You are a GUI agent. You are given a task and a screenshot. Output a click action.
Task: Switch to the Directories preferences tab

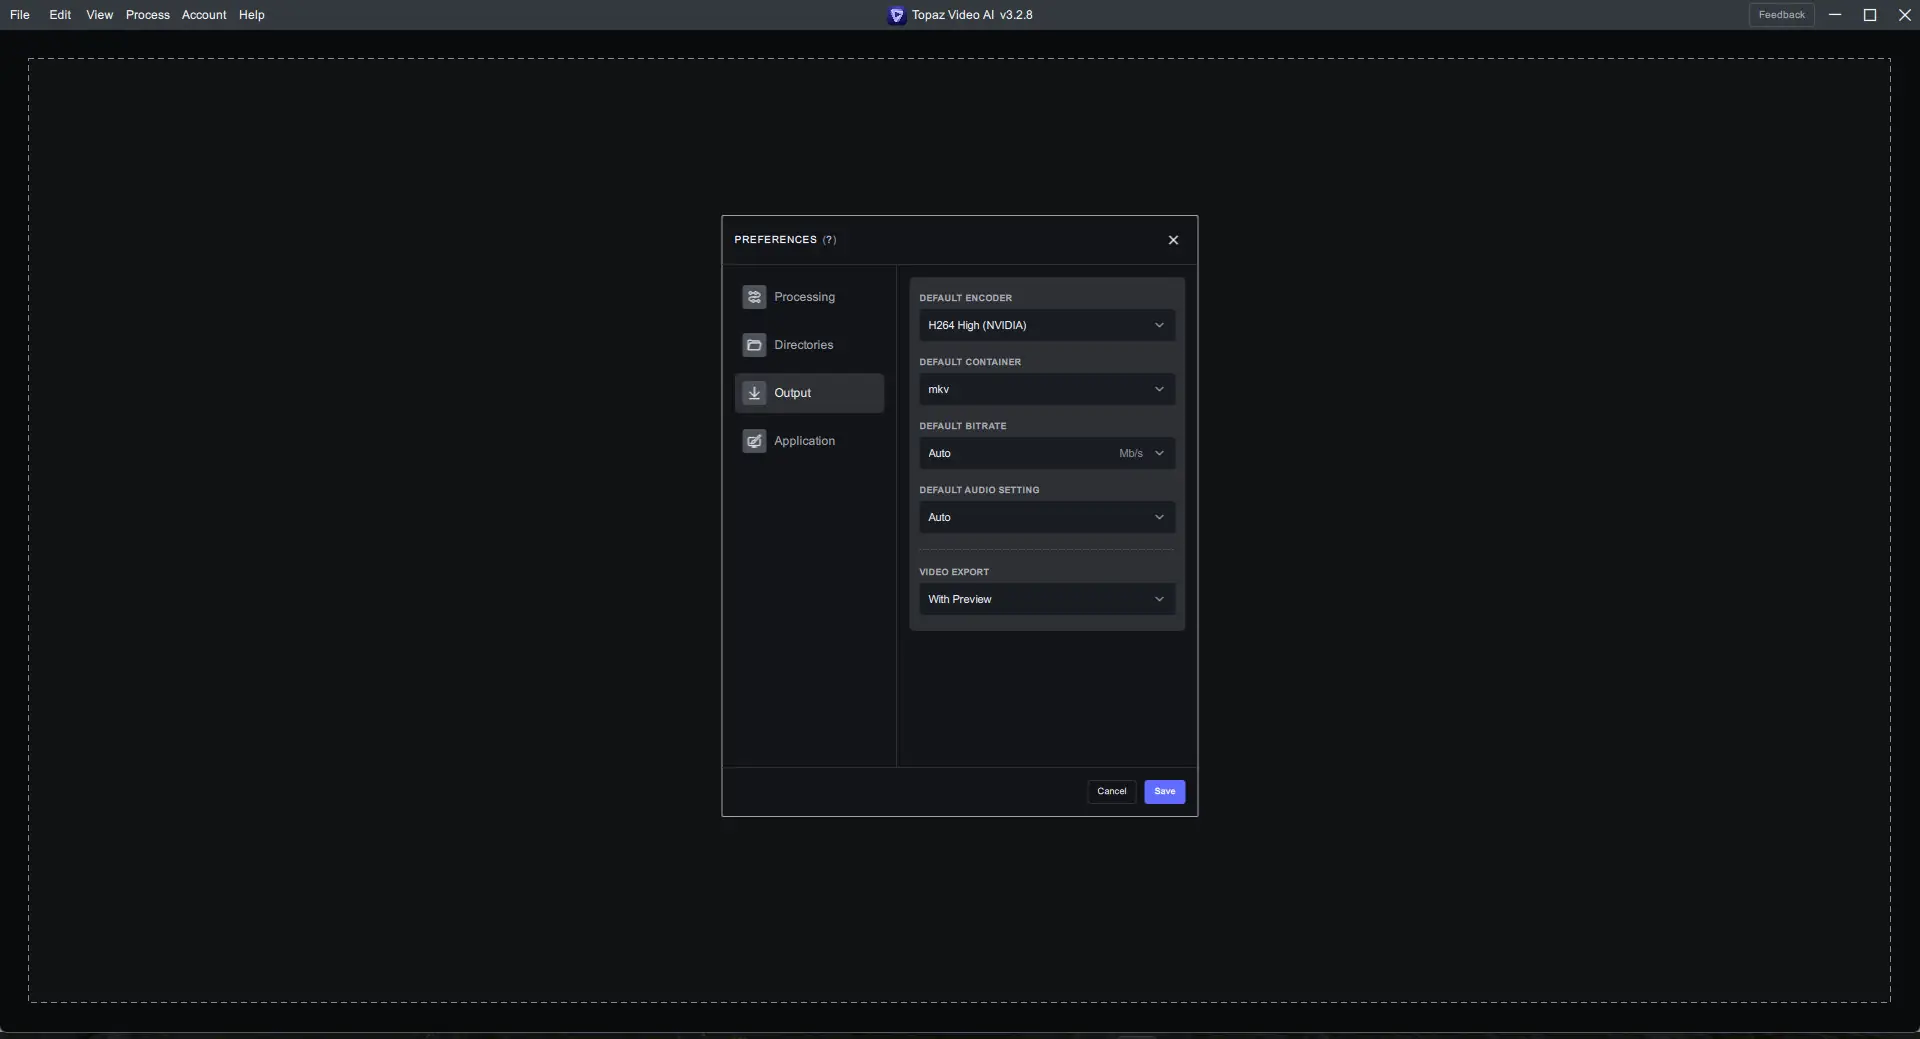[809, 345]
